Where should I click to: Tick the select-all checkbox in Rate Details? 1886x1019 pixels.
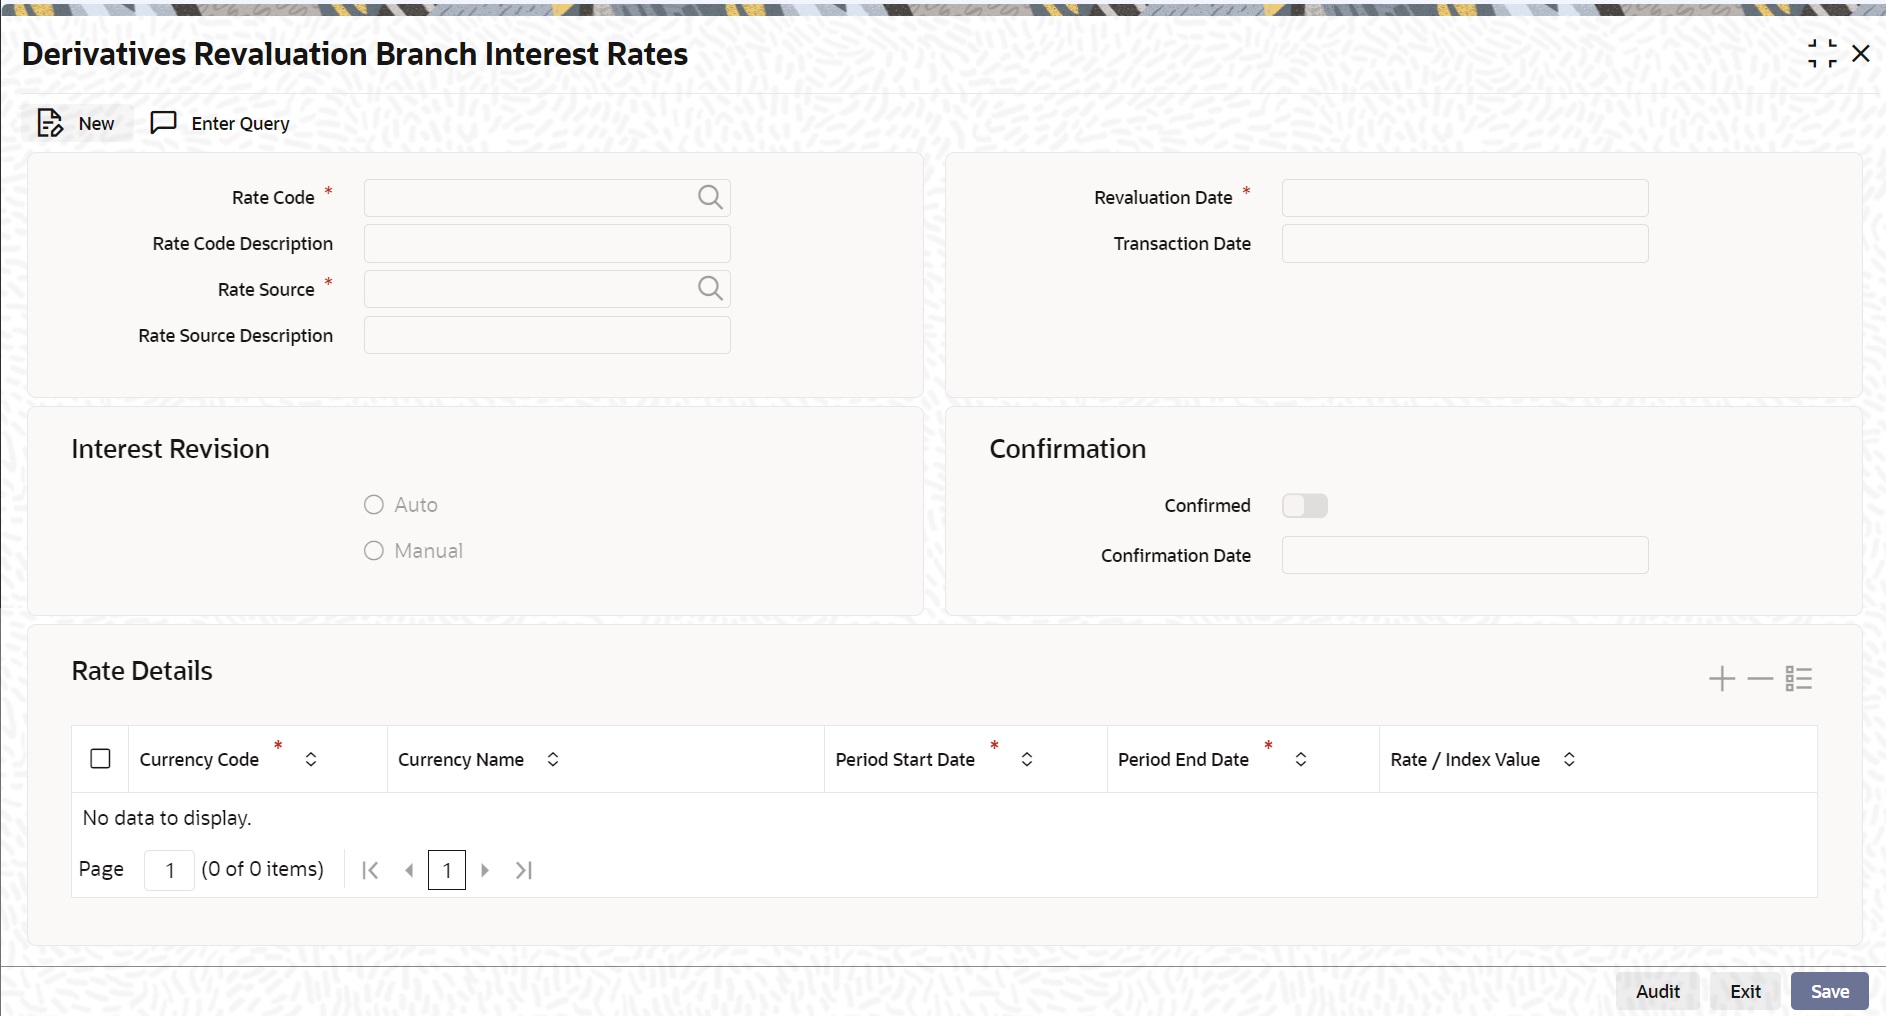[101, 759]
